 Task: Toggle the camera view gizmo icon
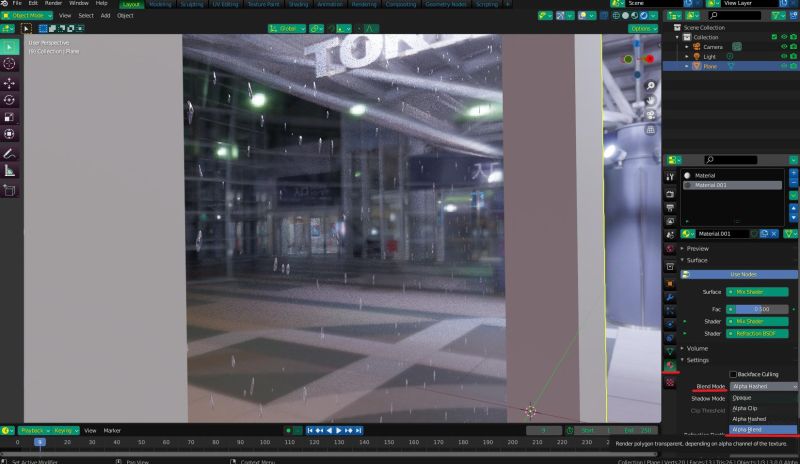click(x=651, y=115)
